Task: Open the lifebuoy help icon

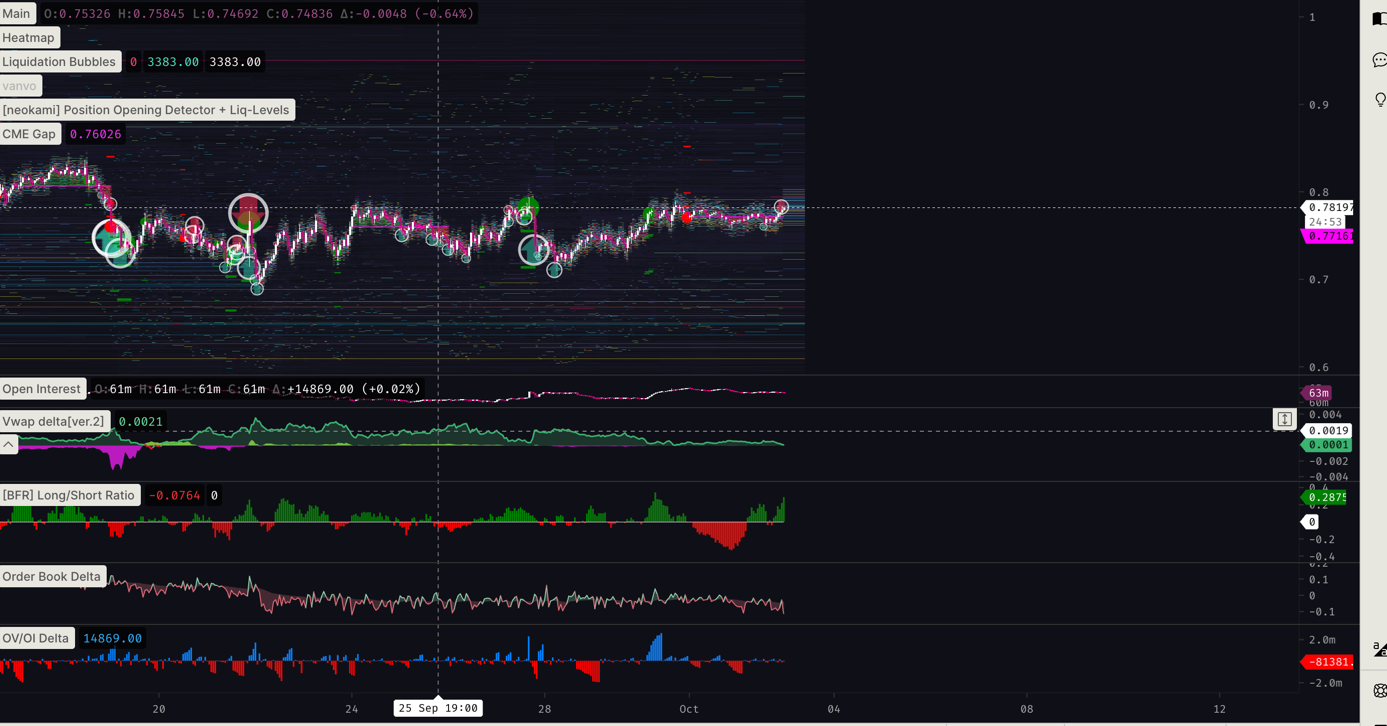Action: pos(1380,691)
